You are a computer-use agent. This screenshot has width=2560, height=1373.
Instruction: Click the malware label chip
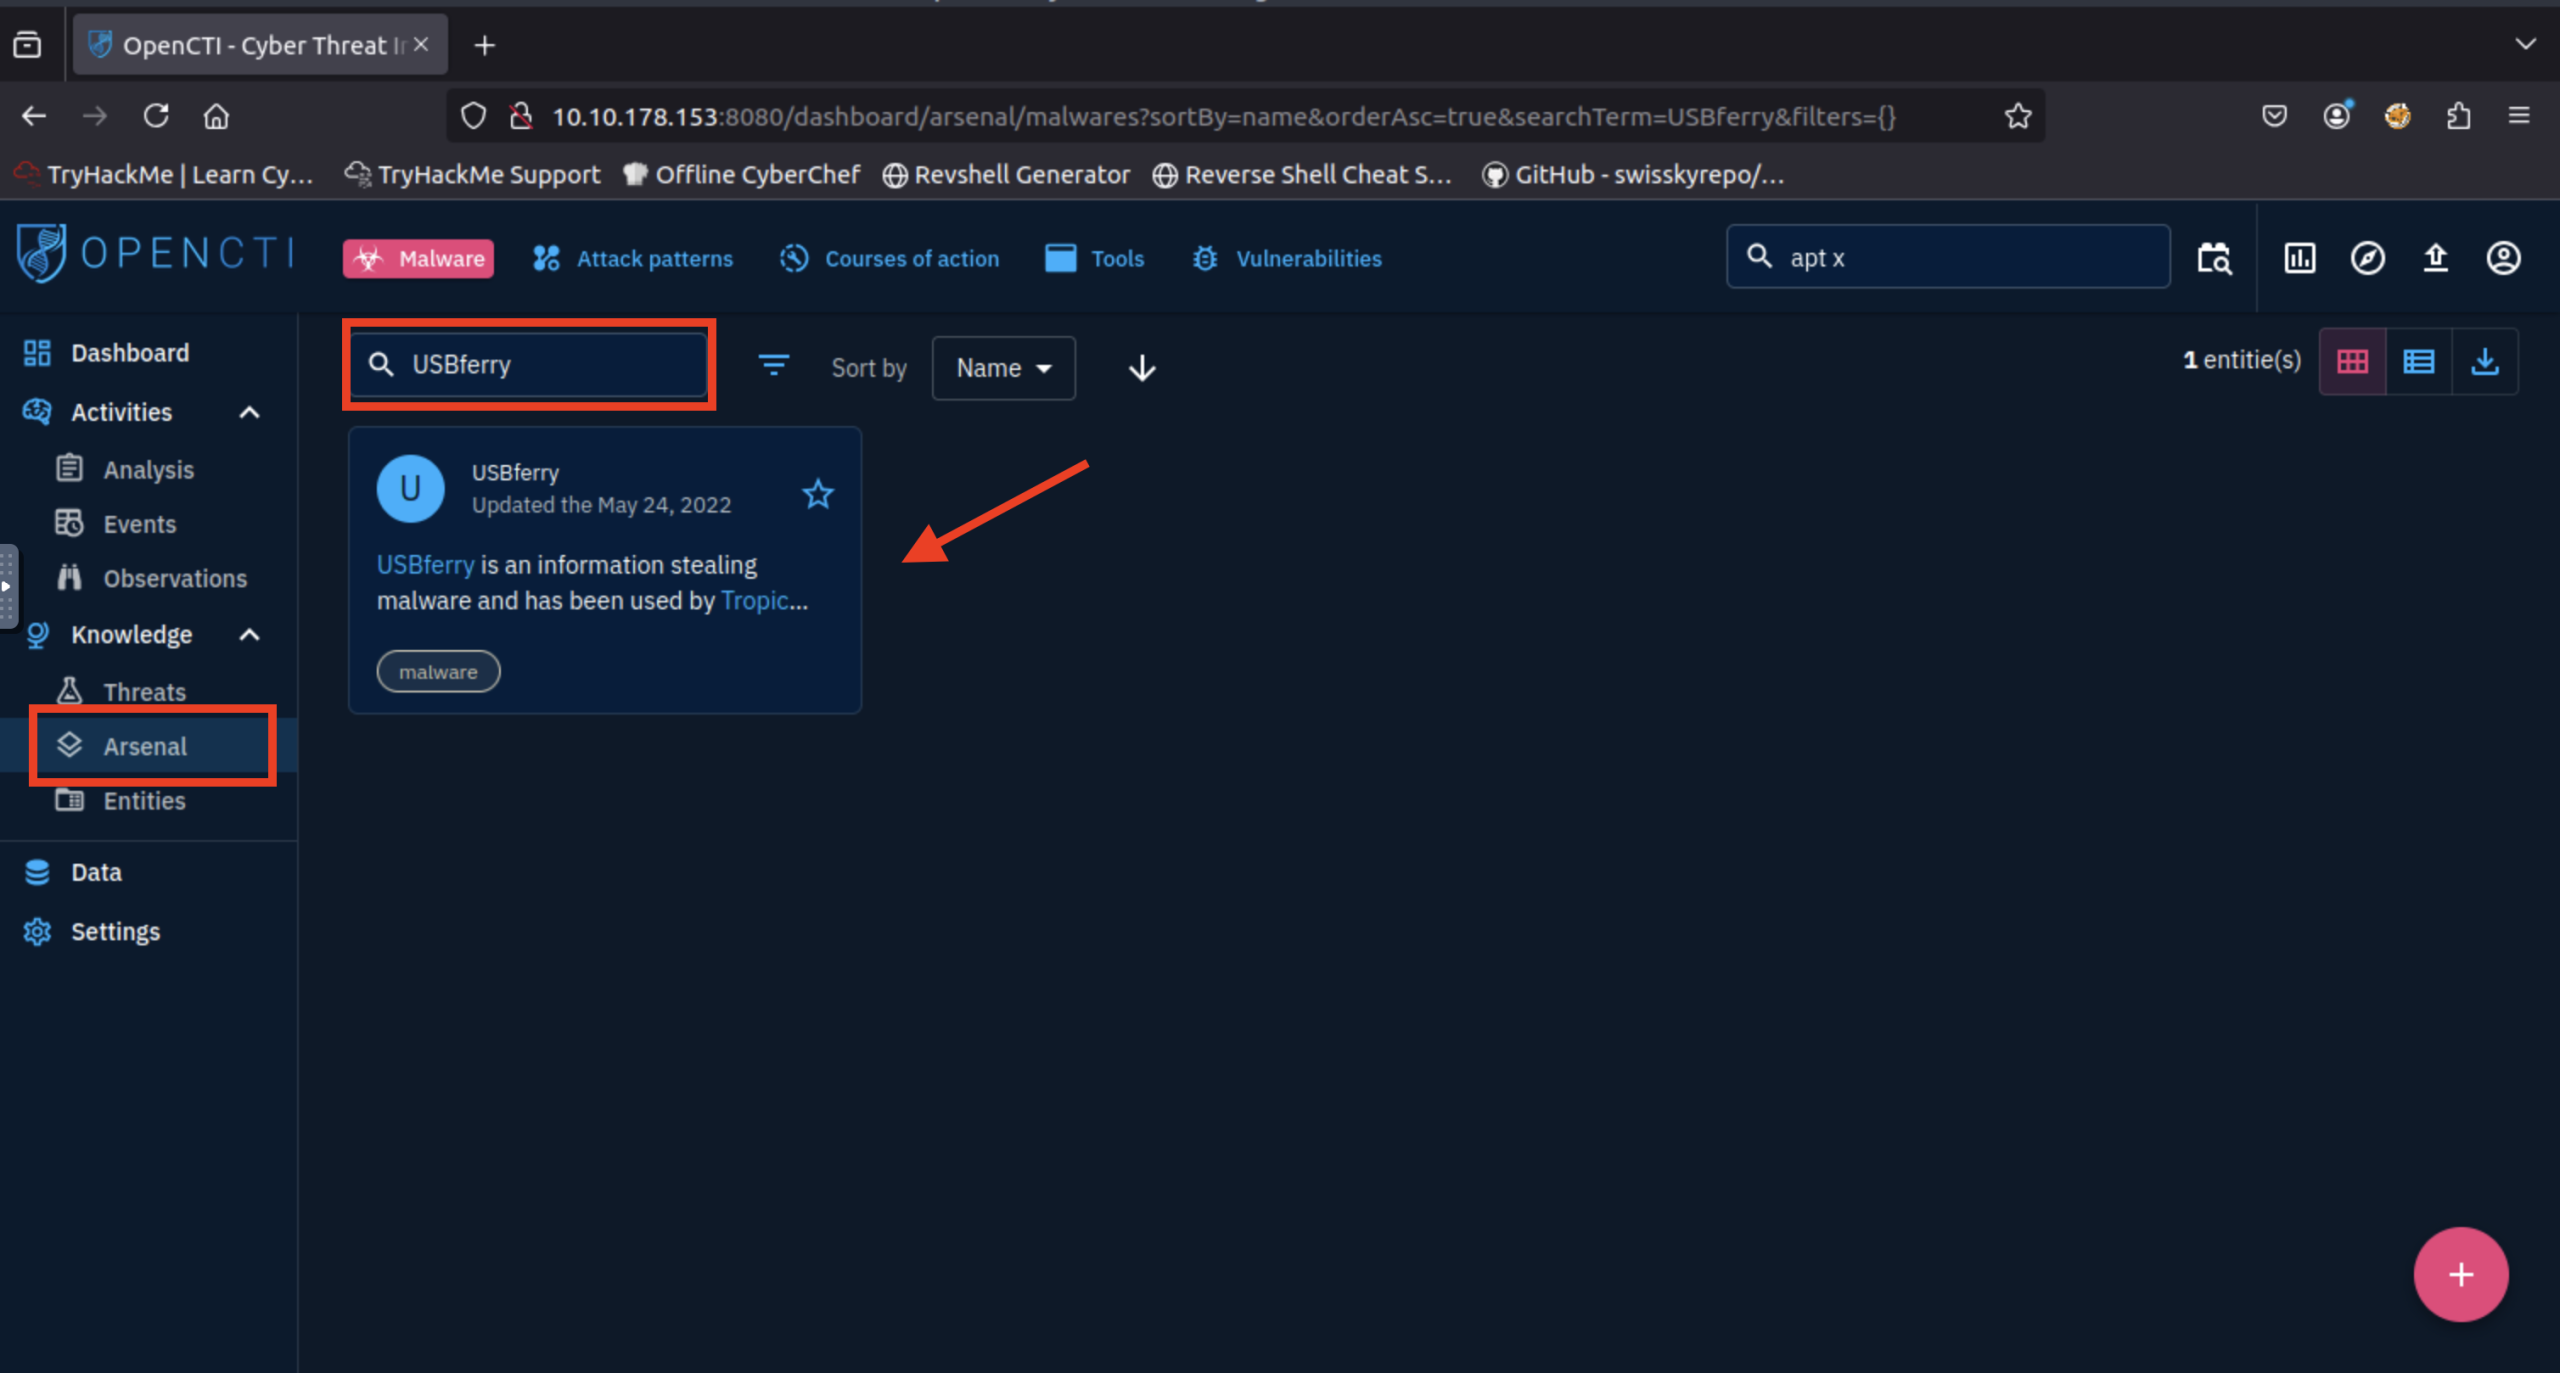pos(438,672)
